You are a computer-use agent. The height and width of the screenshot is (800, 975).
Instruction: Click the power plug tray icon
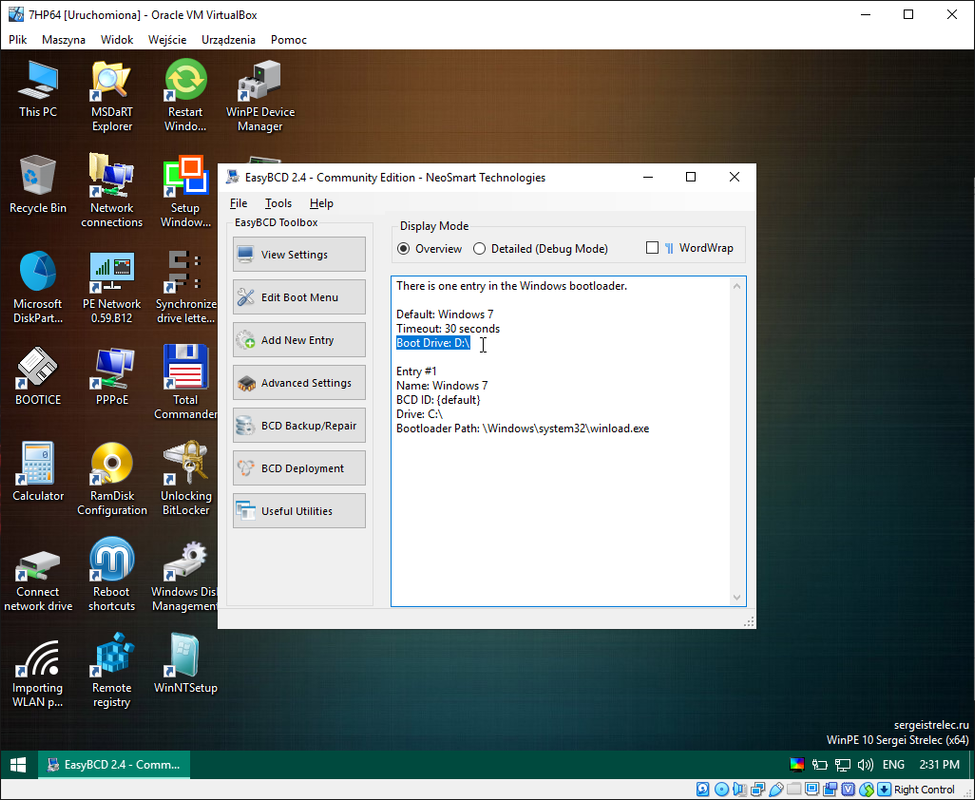pyautogui.click(x=820, y=765)
